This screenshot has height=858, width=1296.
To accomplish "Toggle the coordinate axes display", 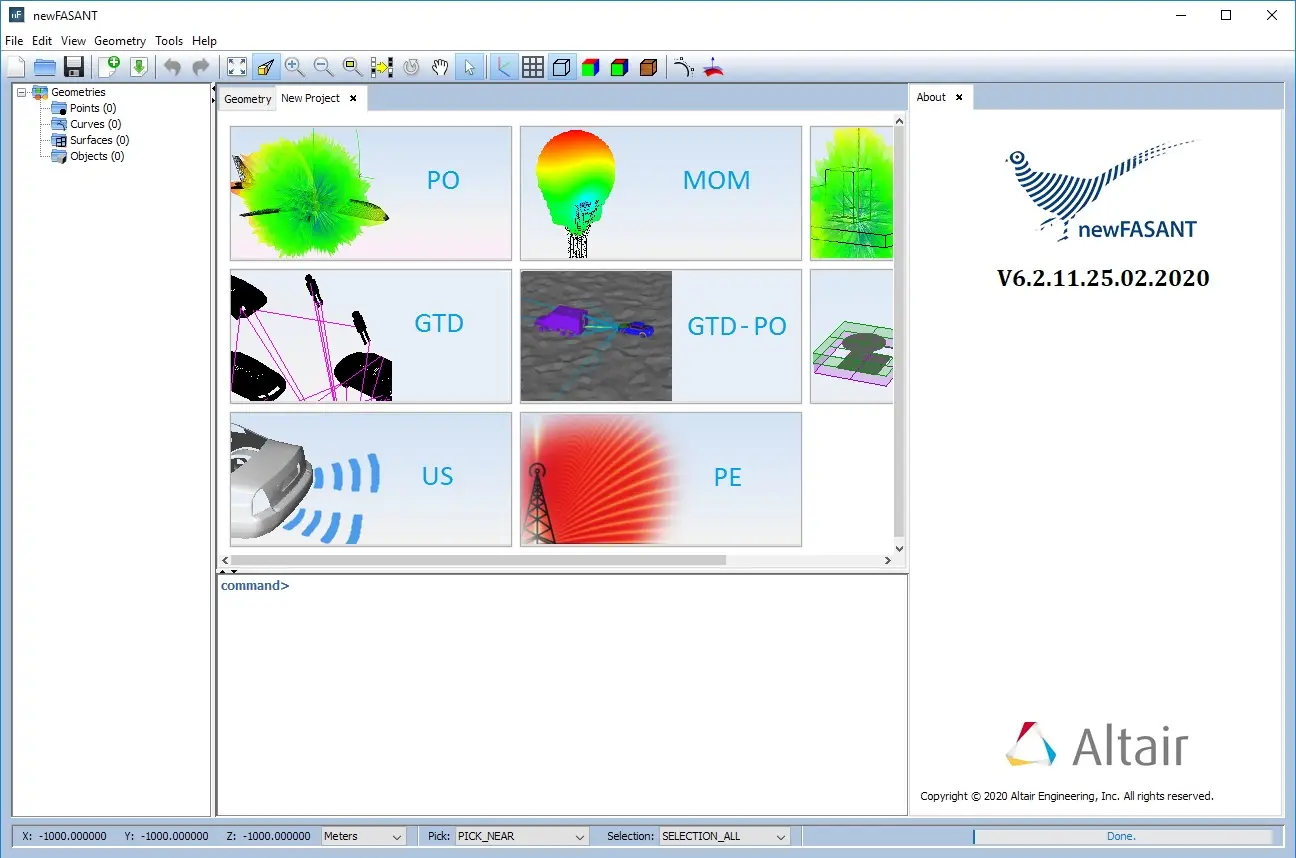I will [x=504, y=67].
